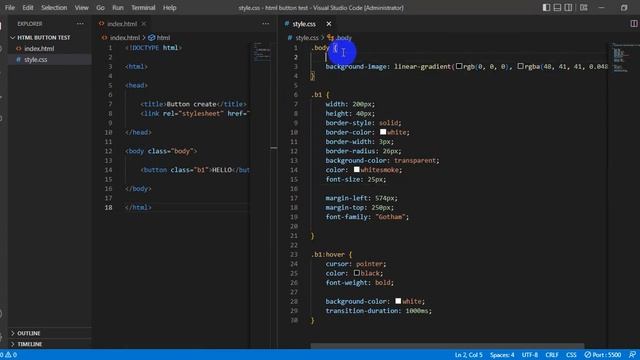Viewport: 640px width, 360px height.
Task: Open the border-color white color swatch
Action: 383,132
